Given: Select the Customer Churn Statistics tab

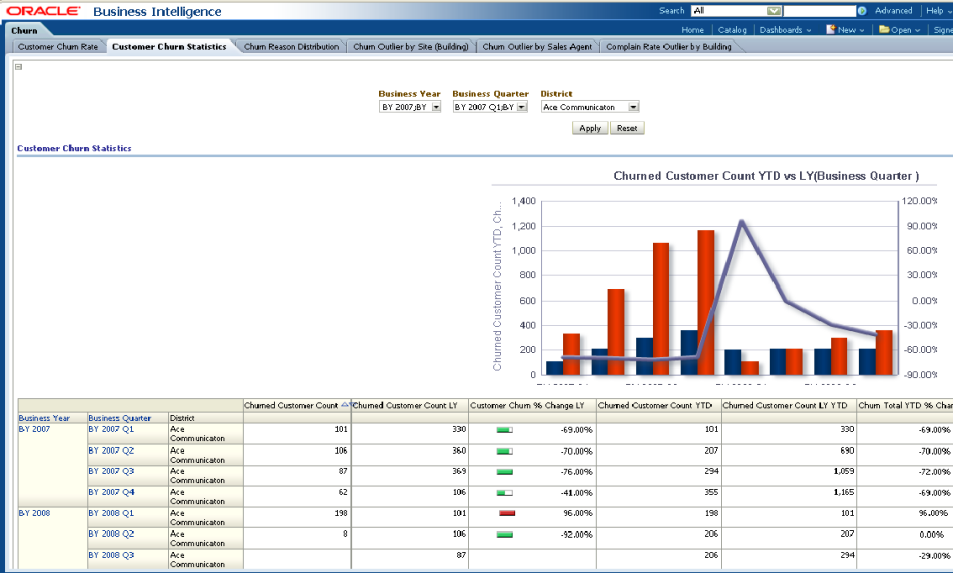Looking at the screenshot, I should coord(169,47).
